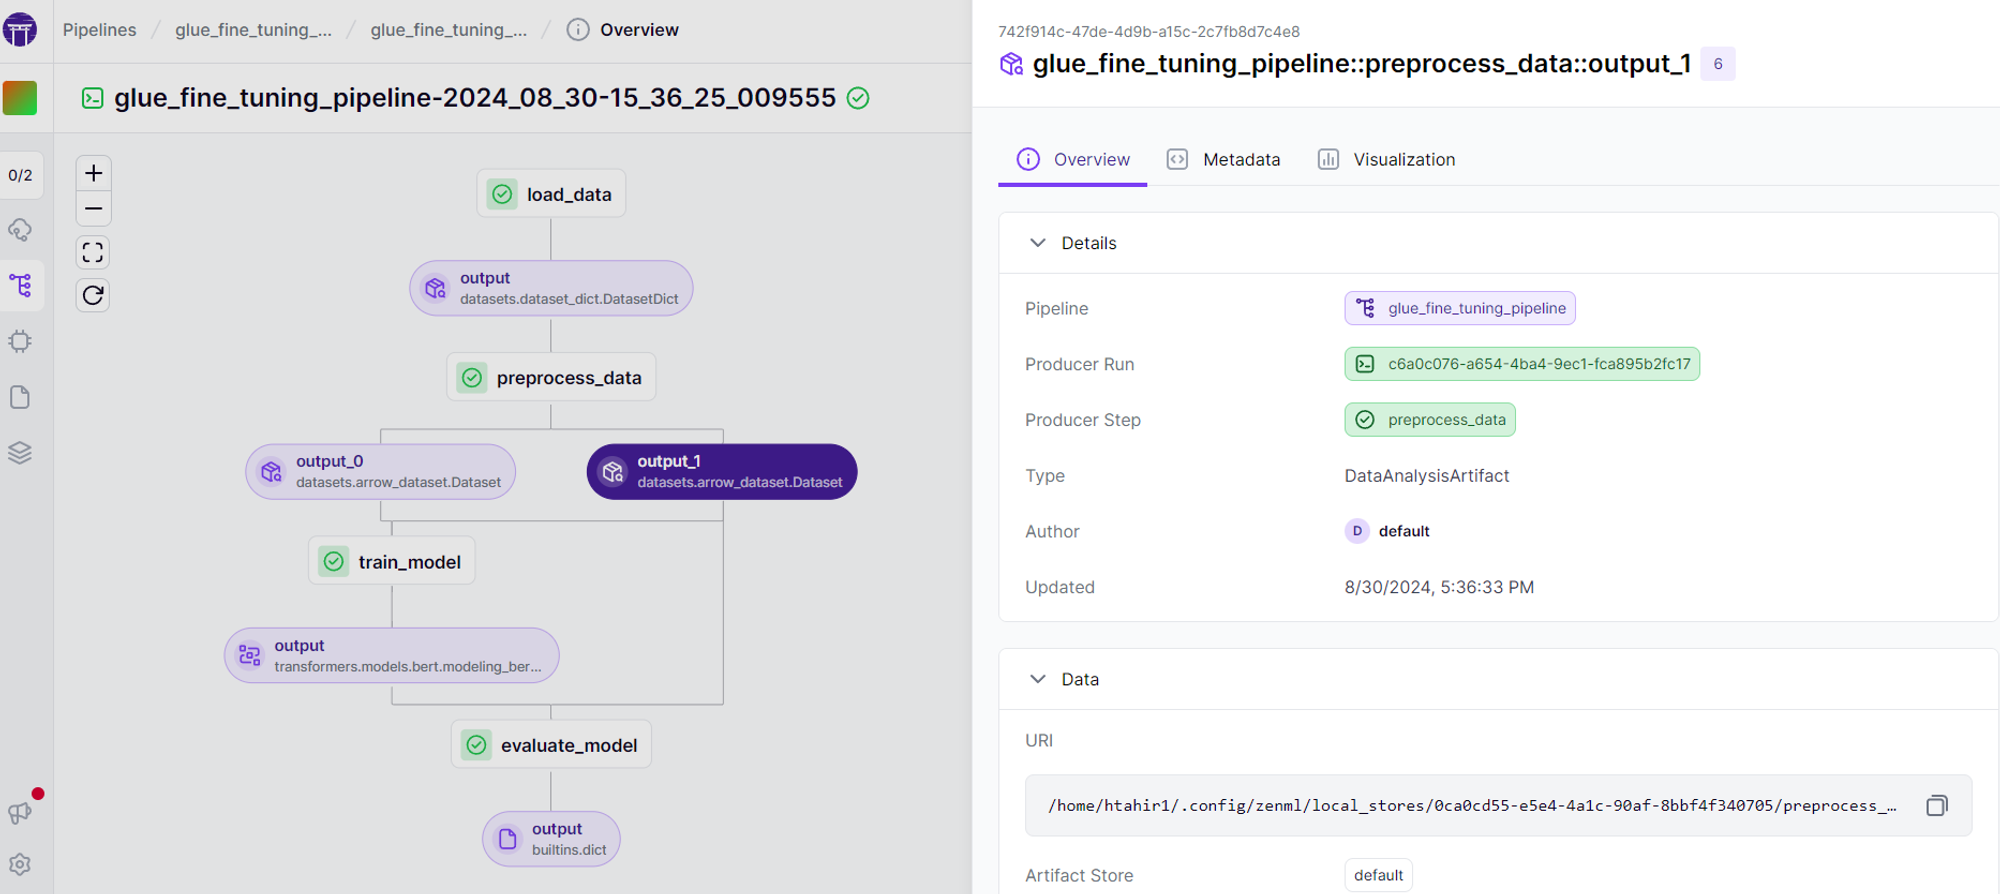Select the train_model step node

coord(392,562)
